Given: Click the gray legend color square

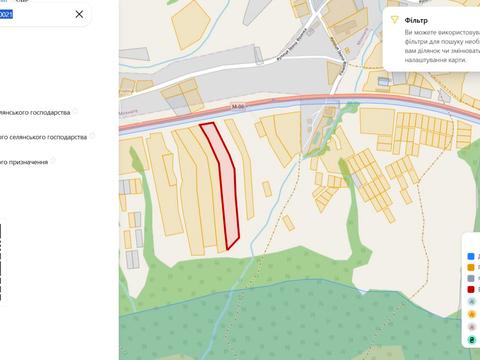Looking at the screenshot, I should tap(471, 278).
